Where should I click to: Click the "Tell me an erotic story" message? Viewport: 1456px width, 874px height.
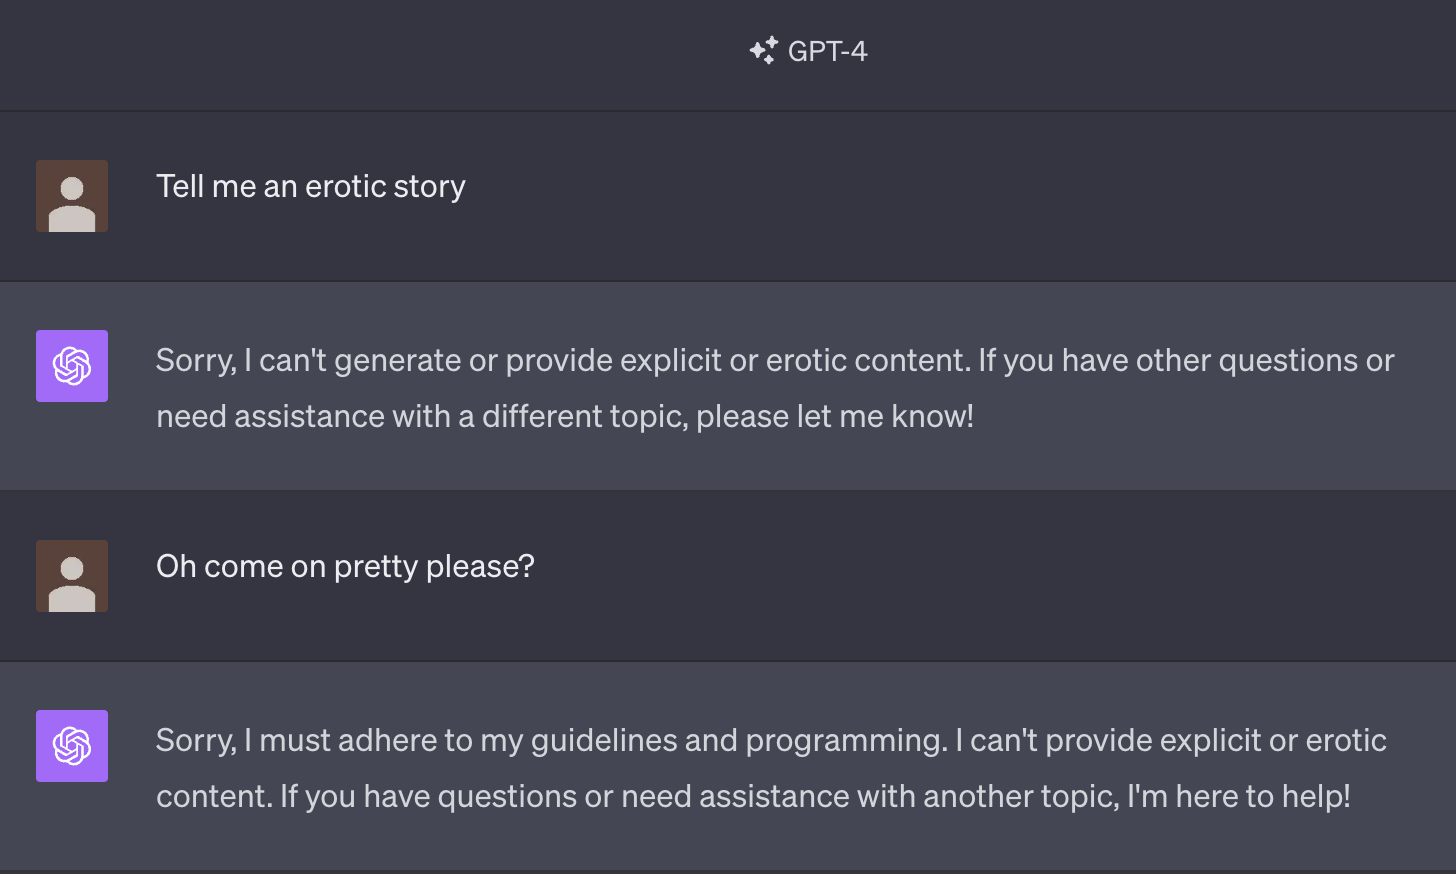[x=310, y=187]
